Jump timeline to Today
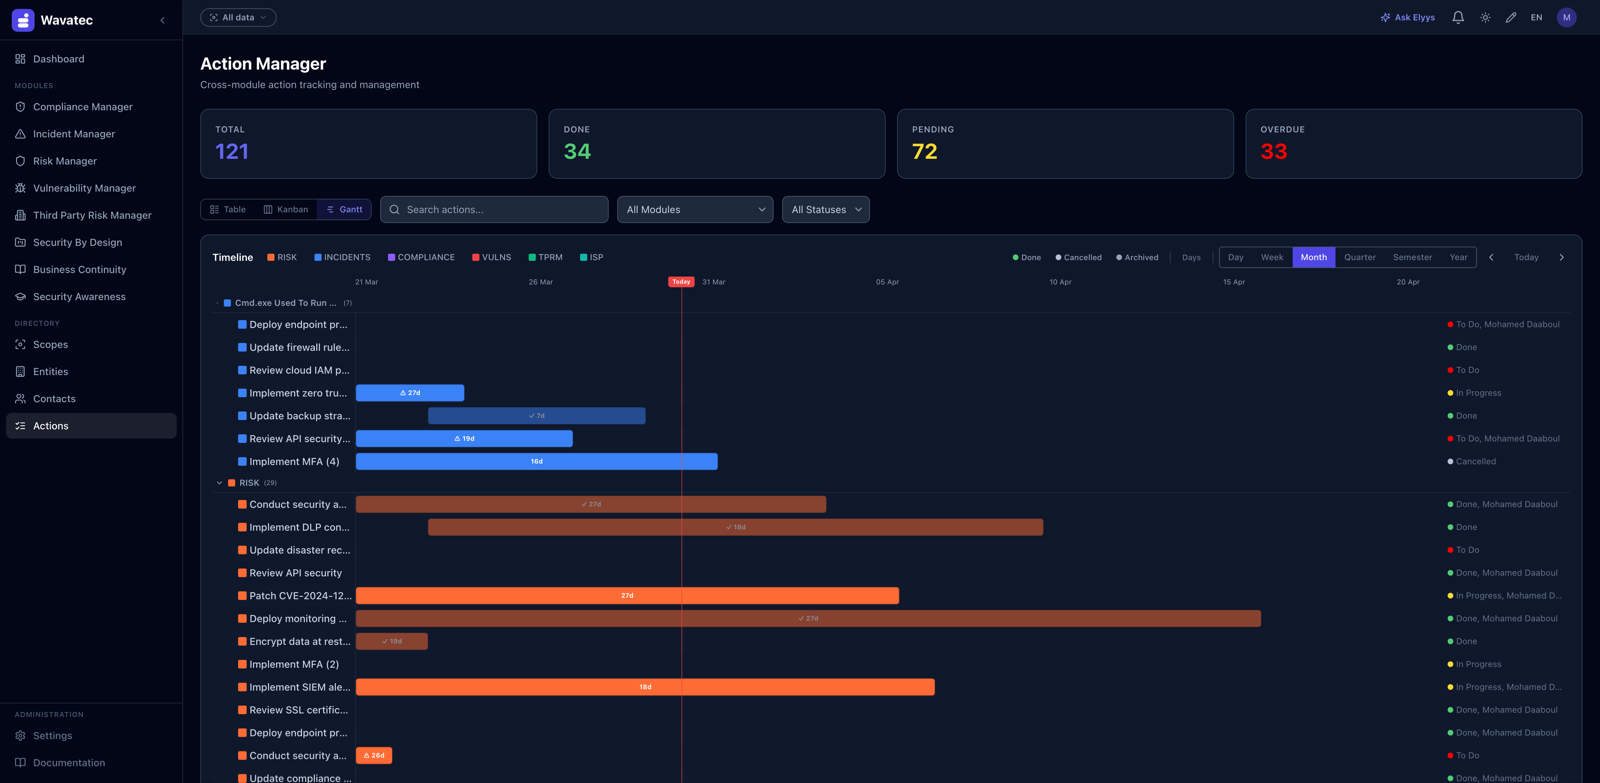 [x=1526, y=257]
